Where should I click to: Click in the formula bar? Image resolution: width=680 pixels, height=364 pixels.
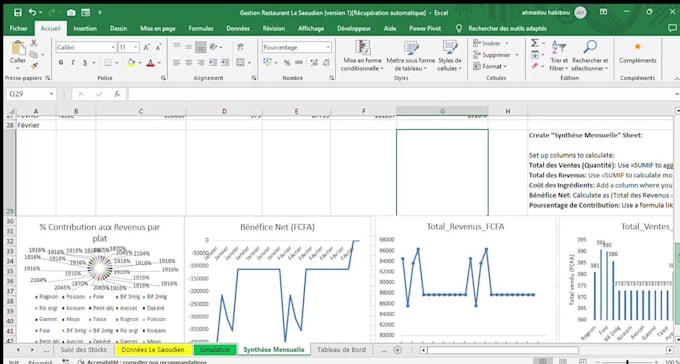click(401, 94)
